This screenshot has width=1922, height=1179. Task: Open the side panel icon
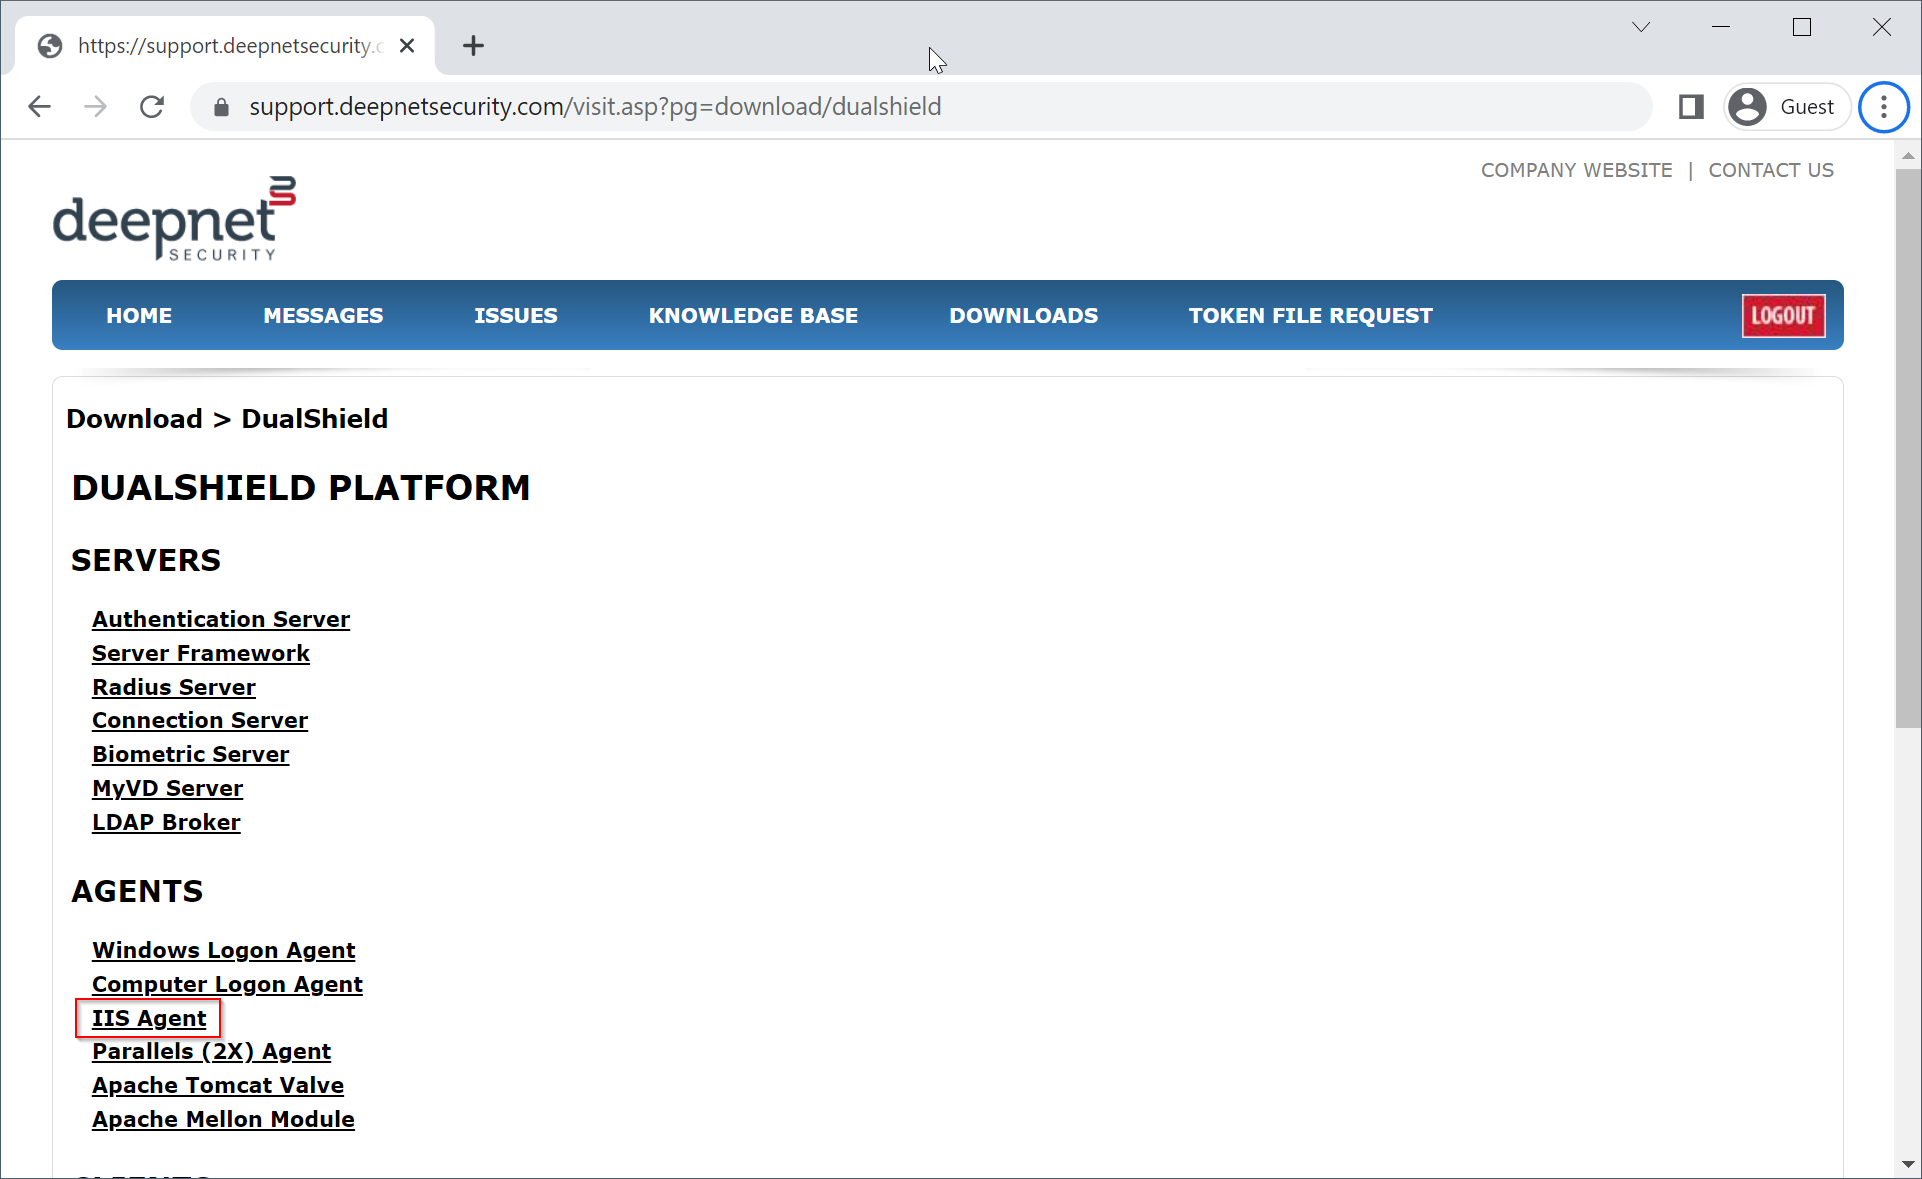1691,107
